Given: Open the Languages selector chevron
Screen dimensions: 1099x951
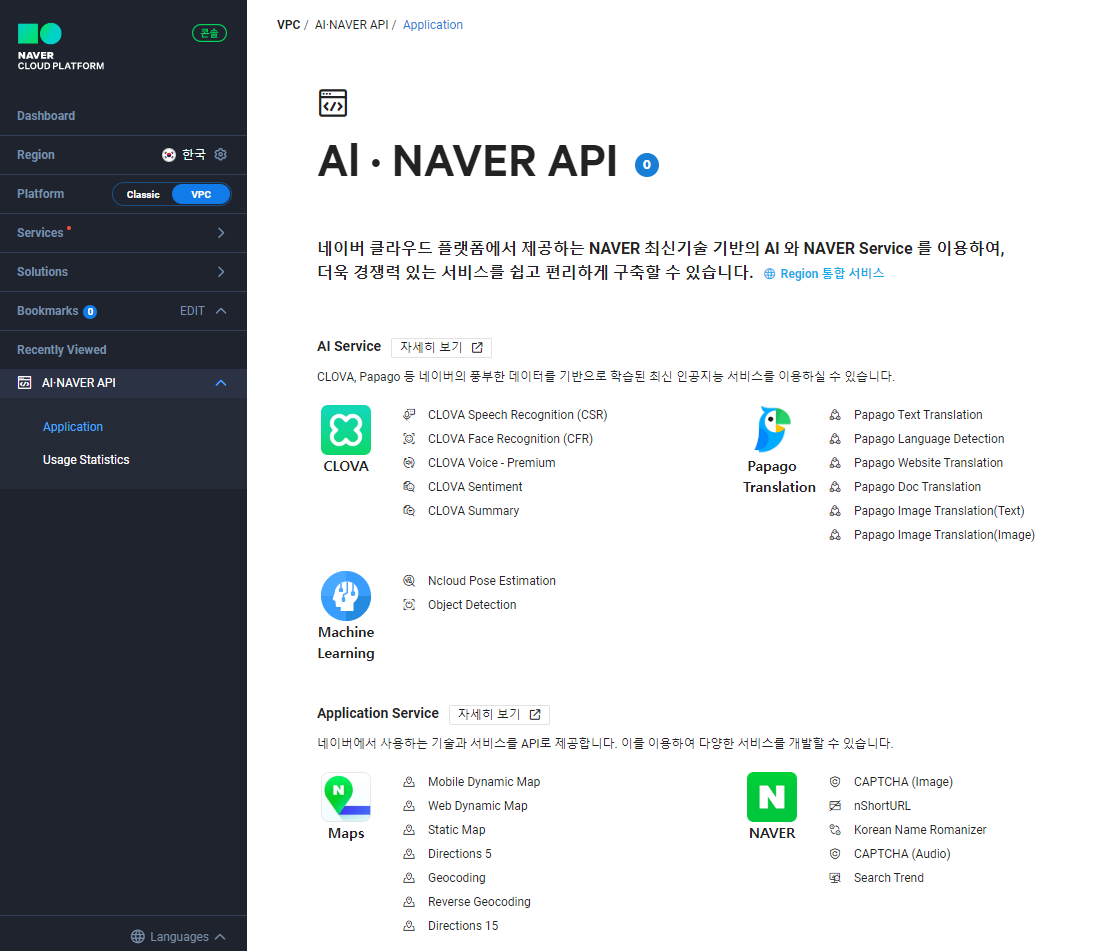Looking at the screenshot, I should tap(220, 936).
